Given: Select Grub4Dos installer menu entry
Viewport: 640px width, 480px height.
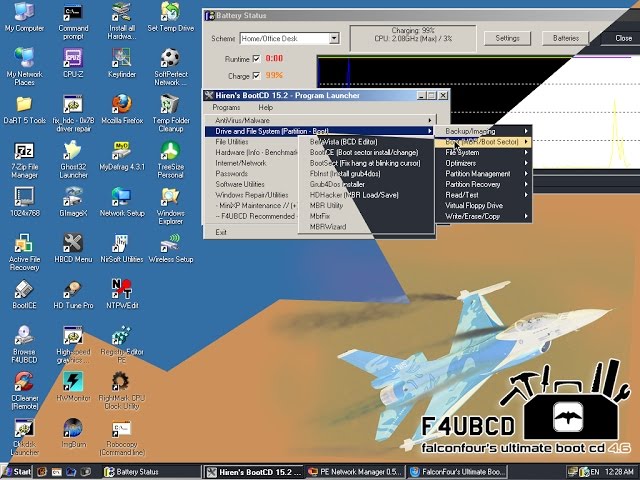Looking at the screenshot, I should point(366,184).
